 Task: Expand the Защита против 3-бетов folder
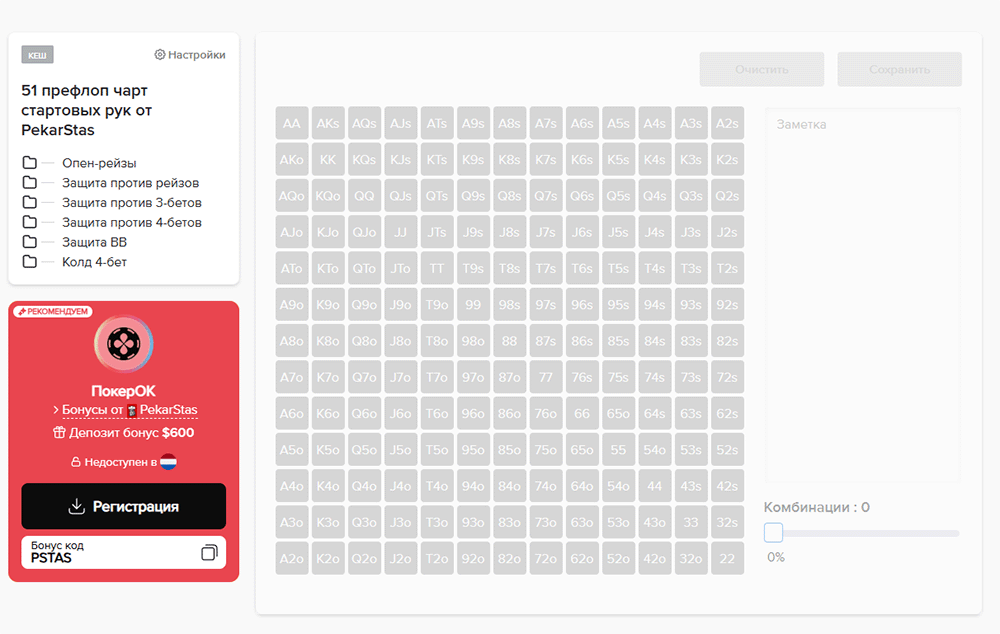click(x=131, y=202)
